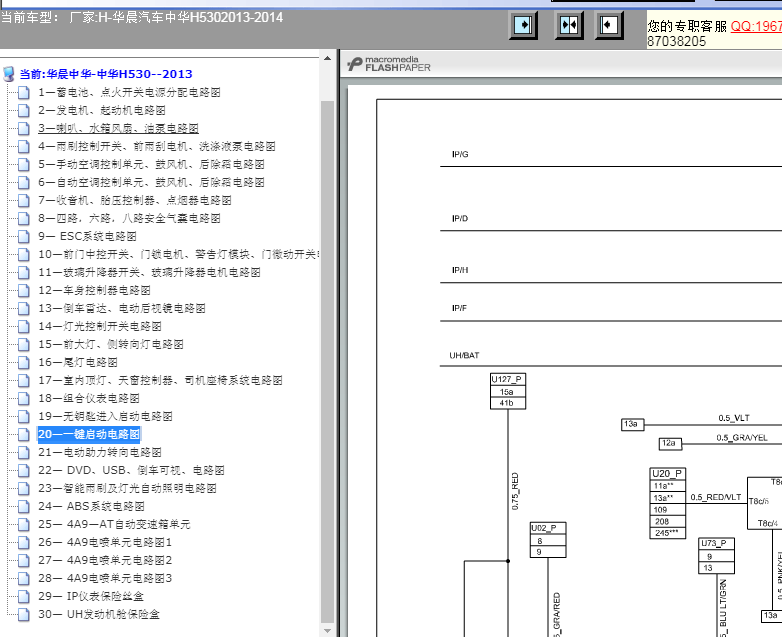This screenshot has height=637, width=782.
Task: Open 17—室内顶灯、天窗控制器 entry
Action: coord(160,380)
